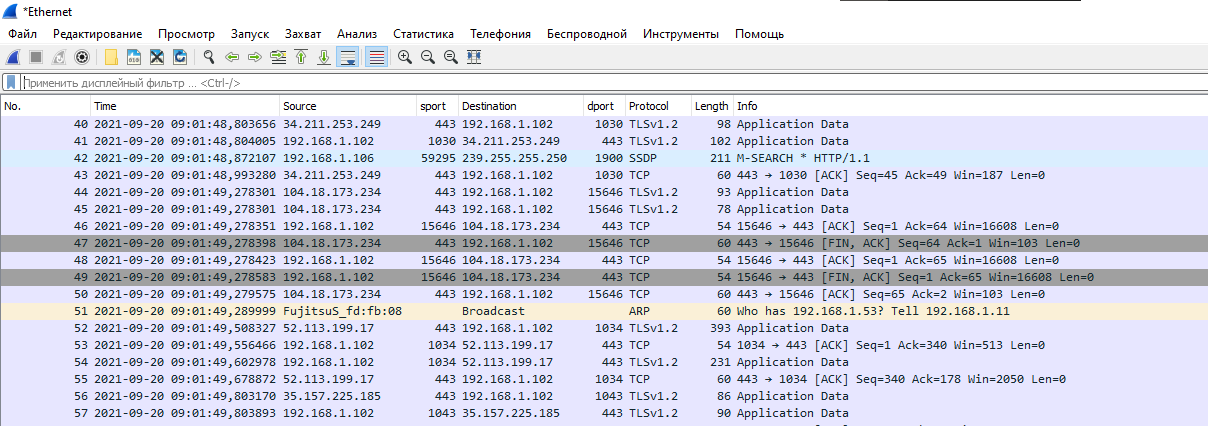
Task: Click the display filter input field
Action: (612, 84)
